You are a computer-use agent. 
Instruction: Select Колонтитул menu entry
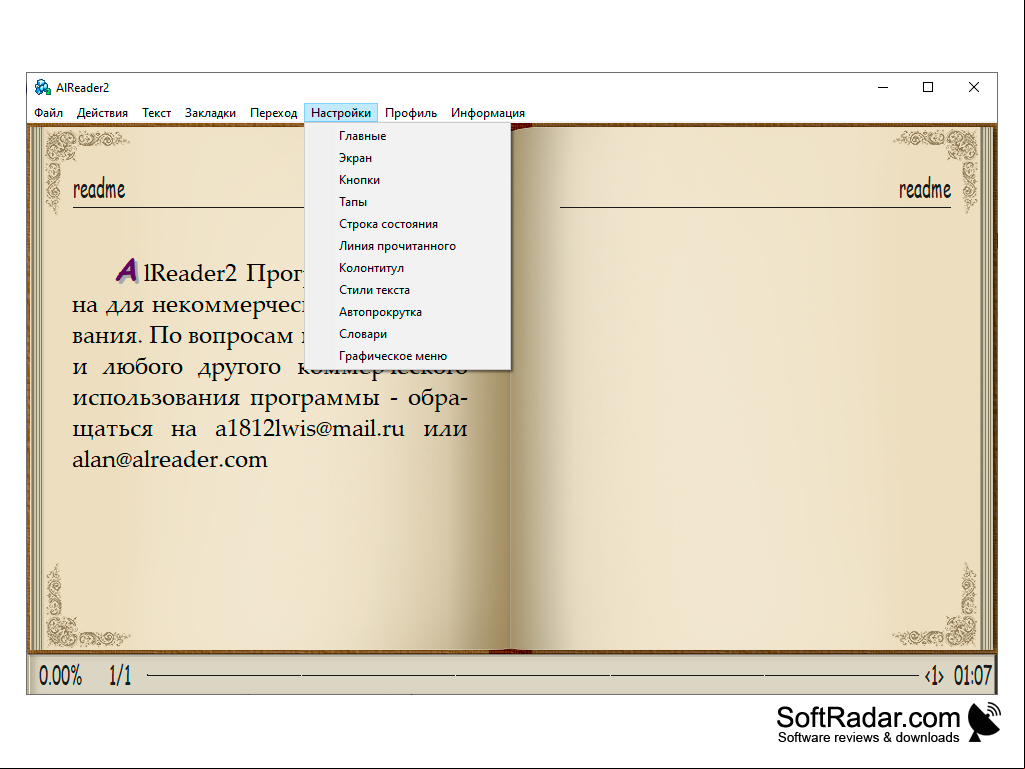(407, 268)
